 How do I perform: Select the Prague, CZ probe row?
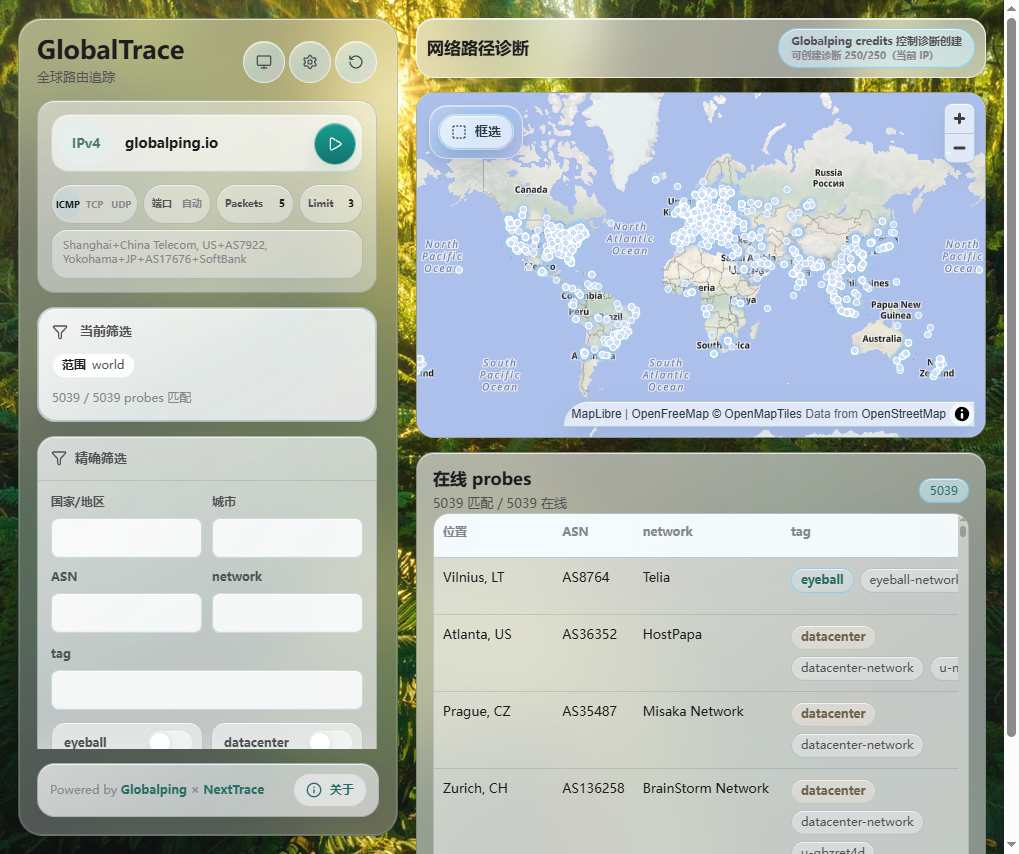pyautogui.click(x=696, y=730)
